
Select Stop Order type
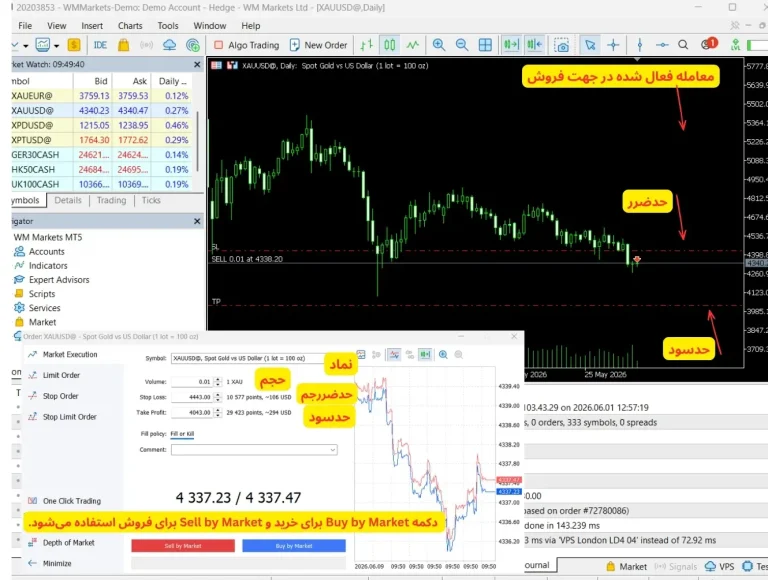pos(60,396)
